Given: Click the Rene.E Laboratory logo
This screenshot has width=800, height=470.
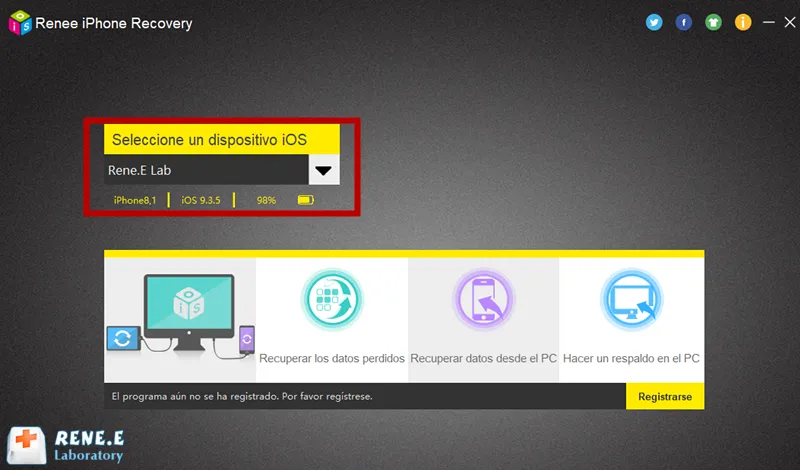Looking at the screenshot, I should point(66,444).
